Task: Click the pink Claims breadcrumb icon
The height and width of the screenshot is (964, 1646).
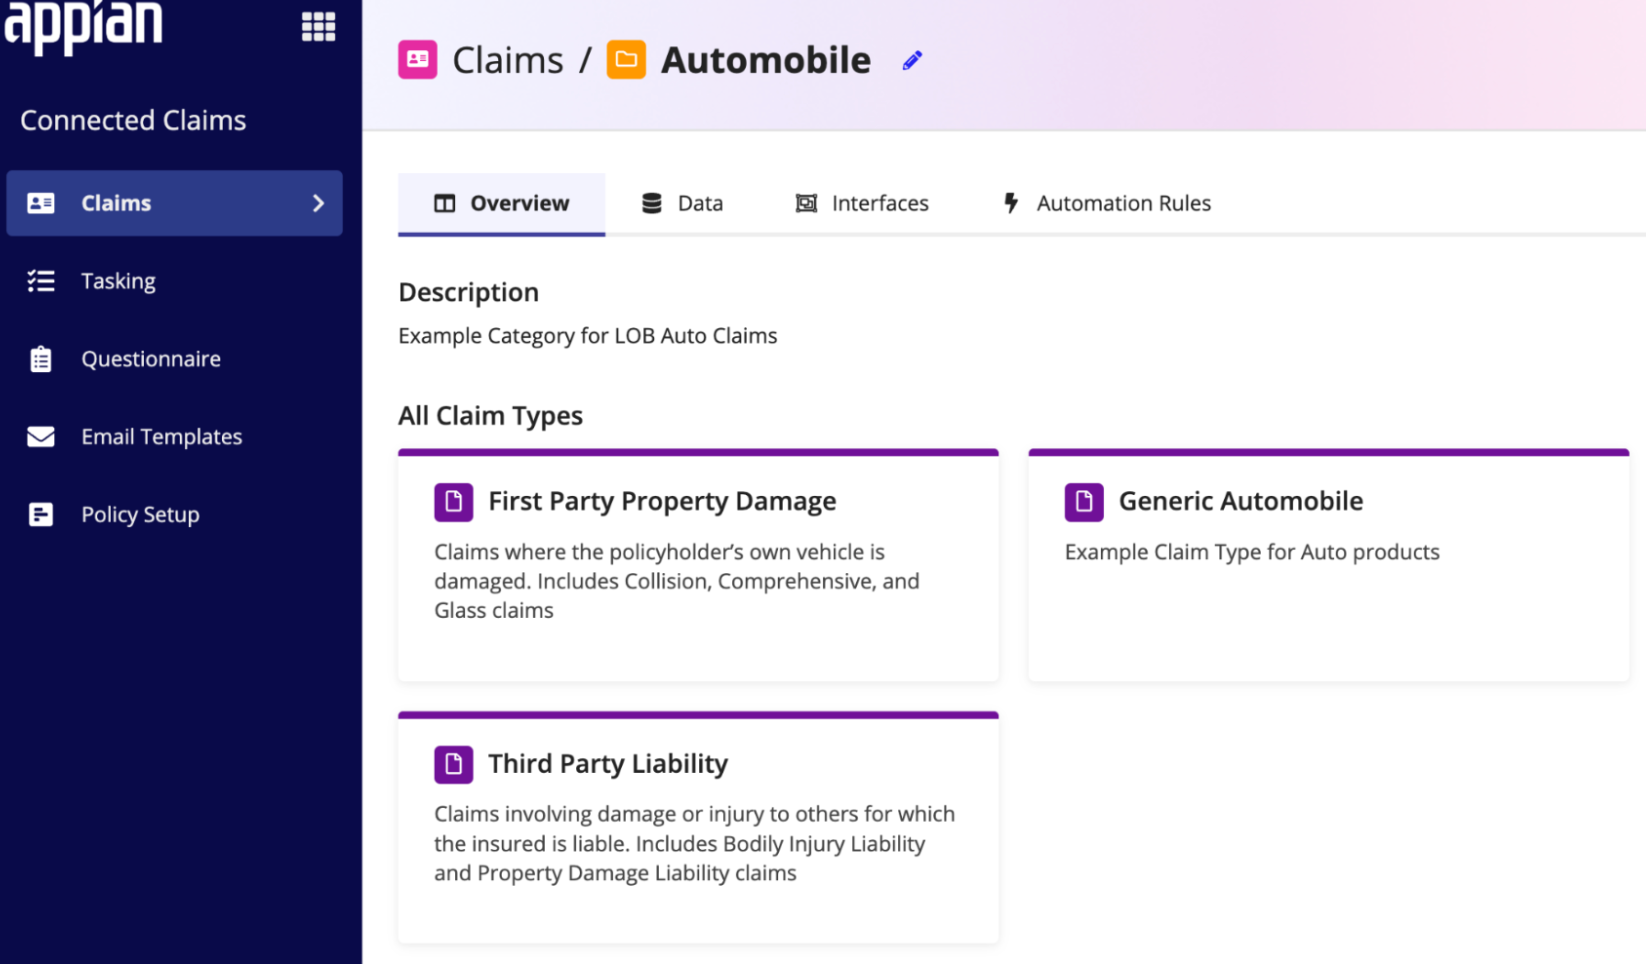Action: tap(418, 60)
